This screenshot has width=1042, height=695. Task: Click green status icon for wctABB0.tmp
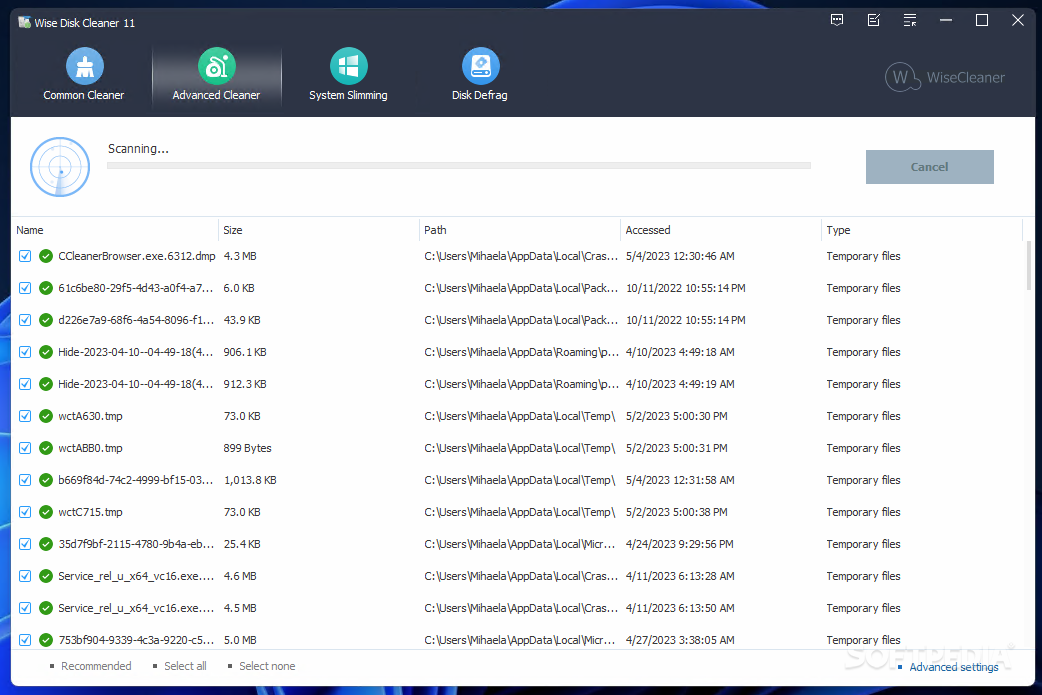pyautogui.click(x=46, y=448)
